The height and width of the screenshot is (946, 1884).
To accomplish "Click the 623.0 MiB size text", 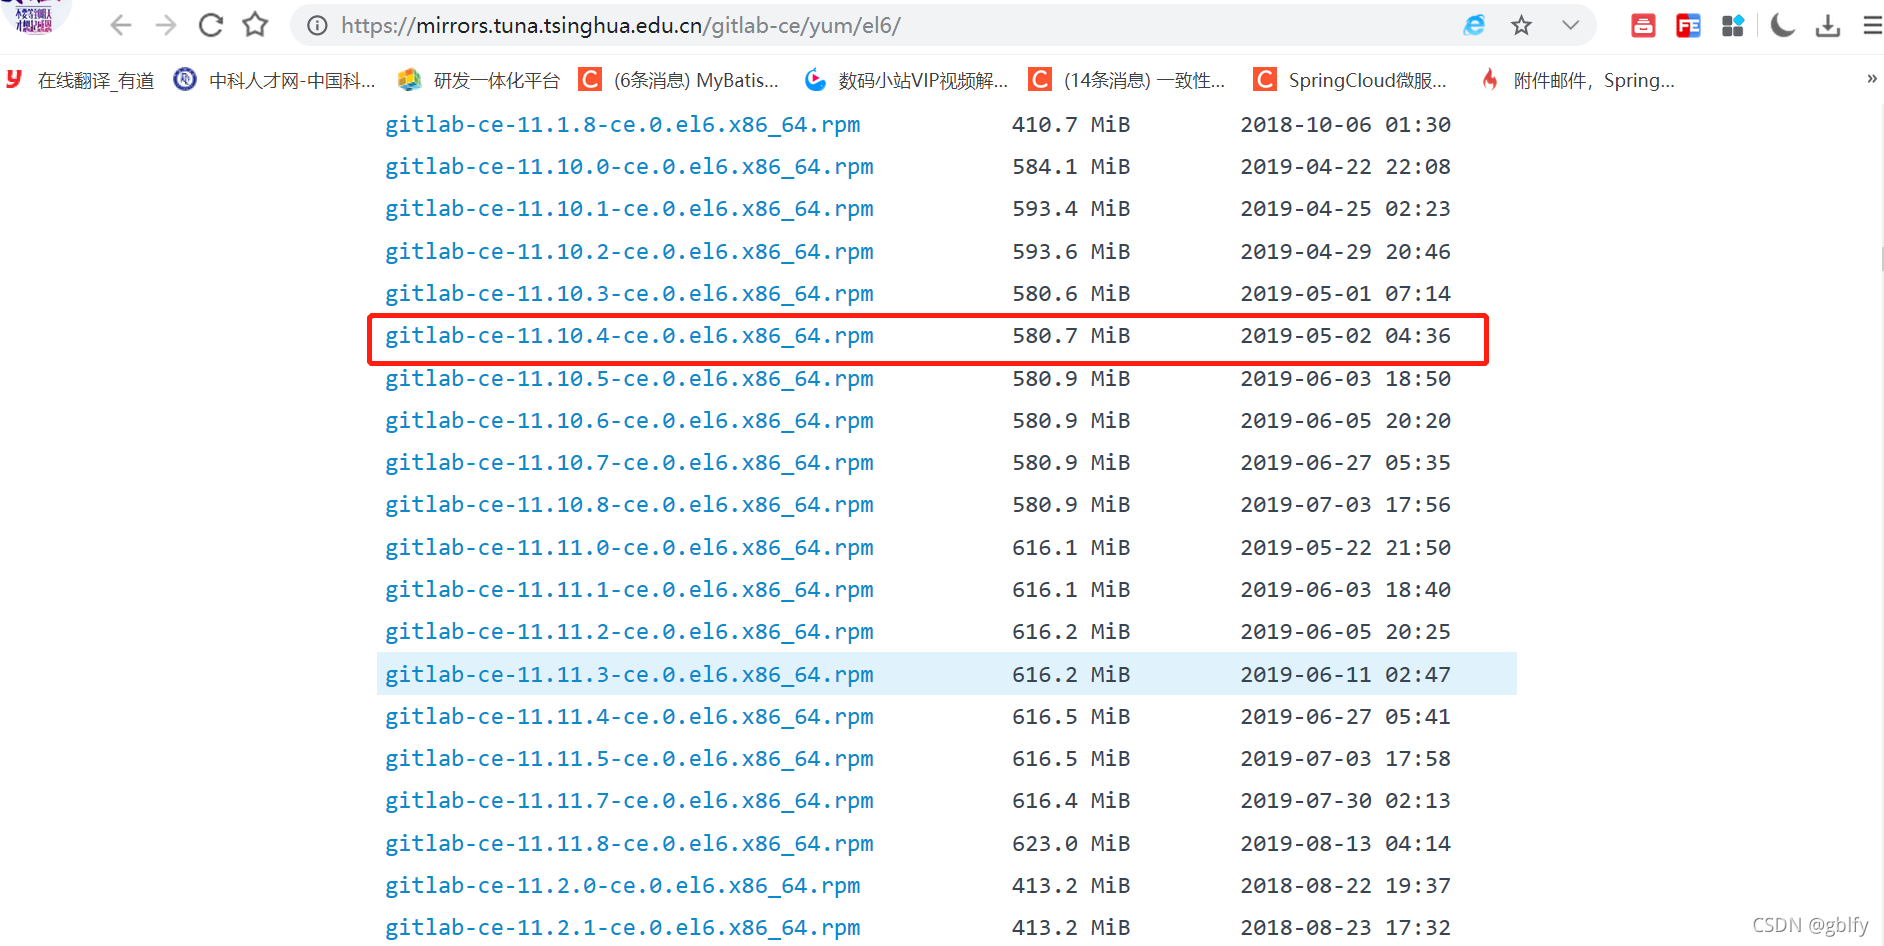I will pyautogui.click(x=1071, y=844).
